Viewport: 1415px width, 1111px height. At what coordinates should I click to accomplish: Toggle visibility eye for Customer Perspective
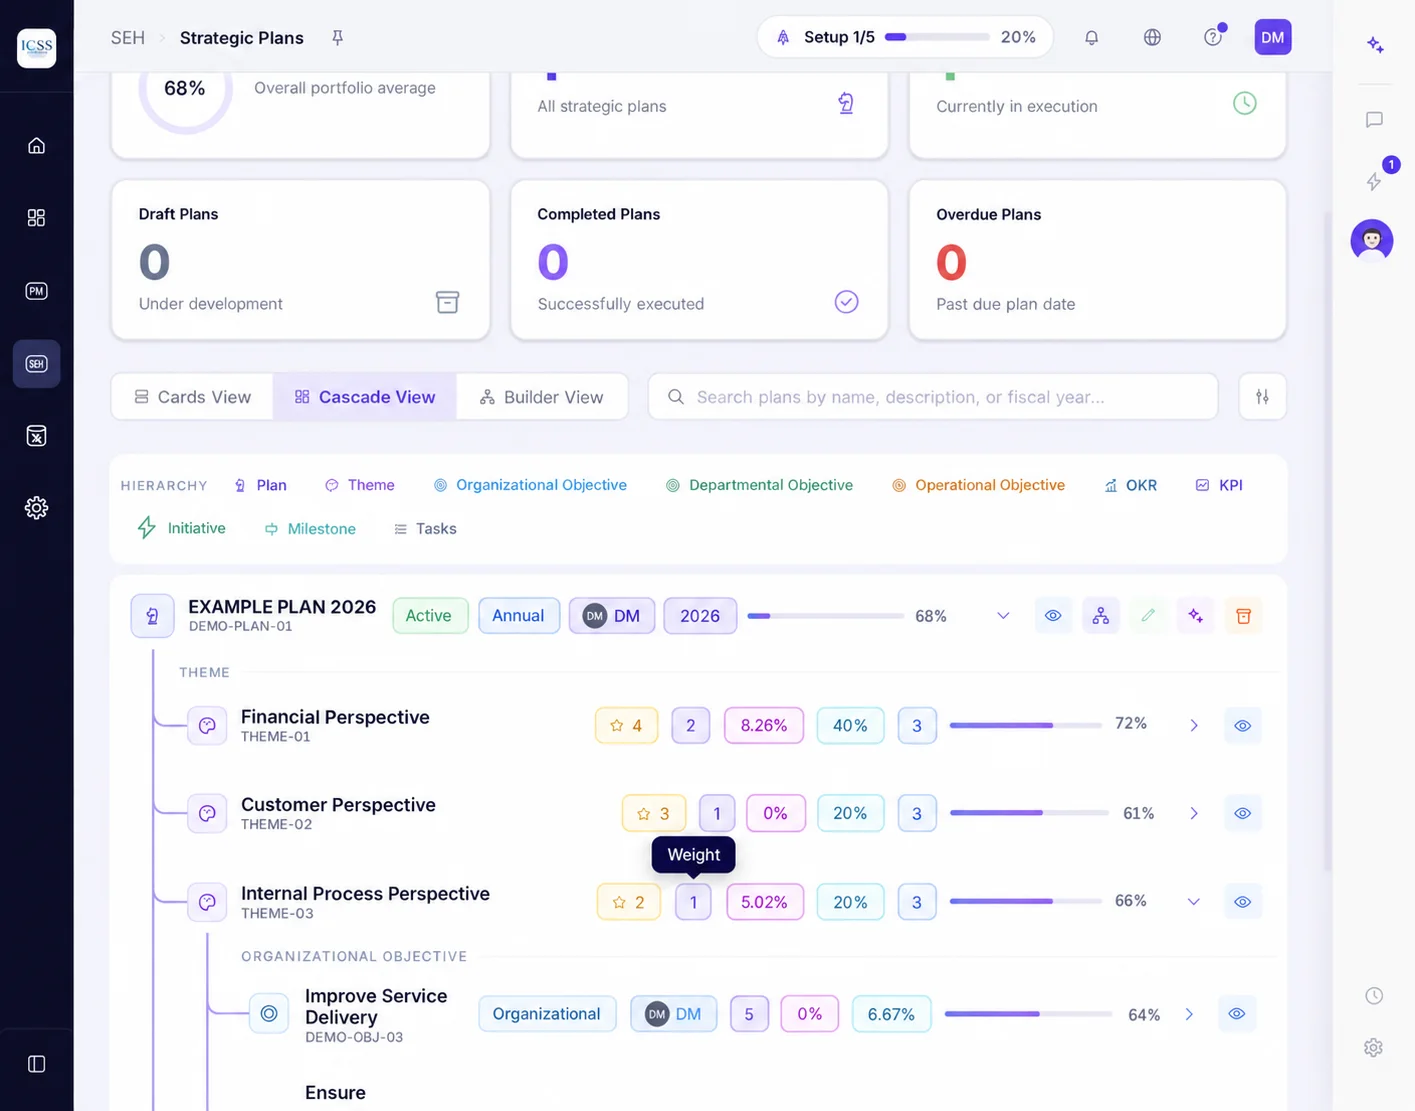tap(1242, 814)
